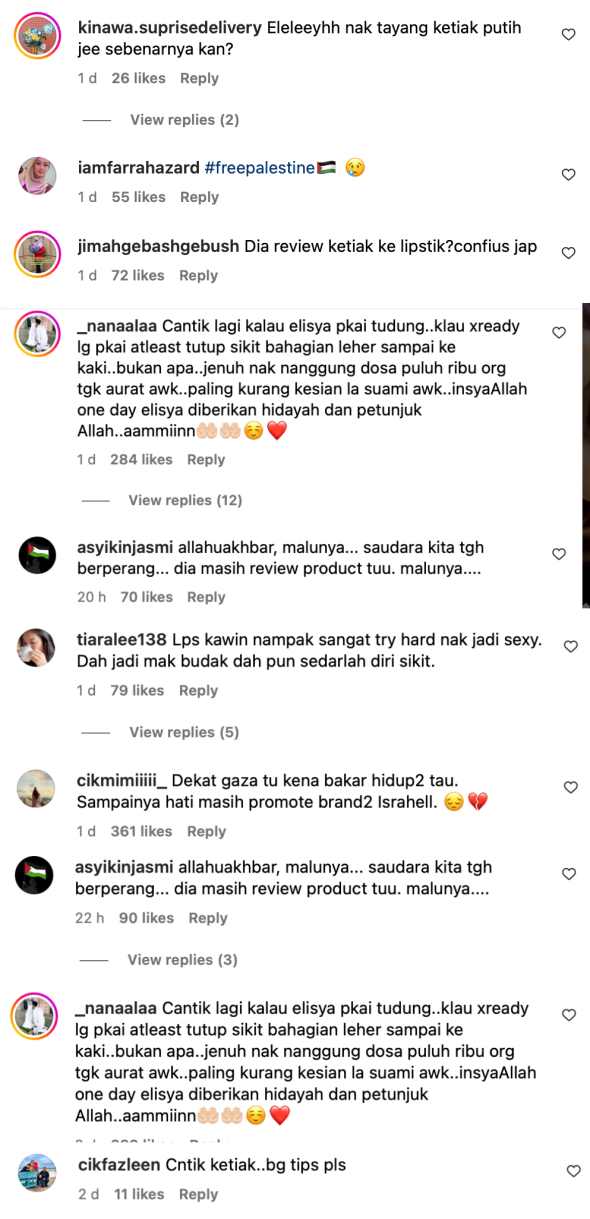View tiaralee138's profile avatar

pos(36,648)
